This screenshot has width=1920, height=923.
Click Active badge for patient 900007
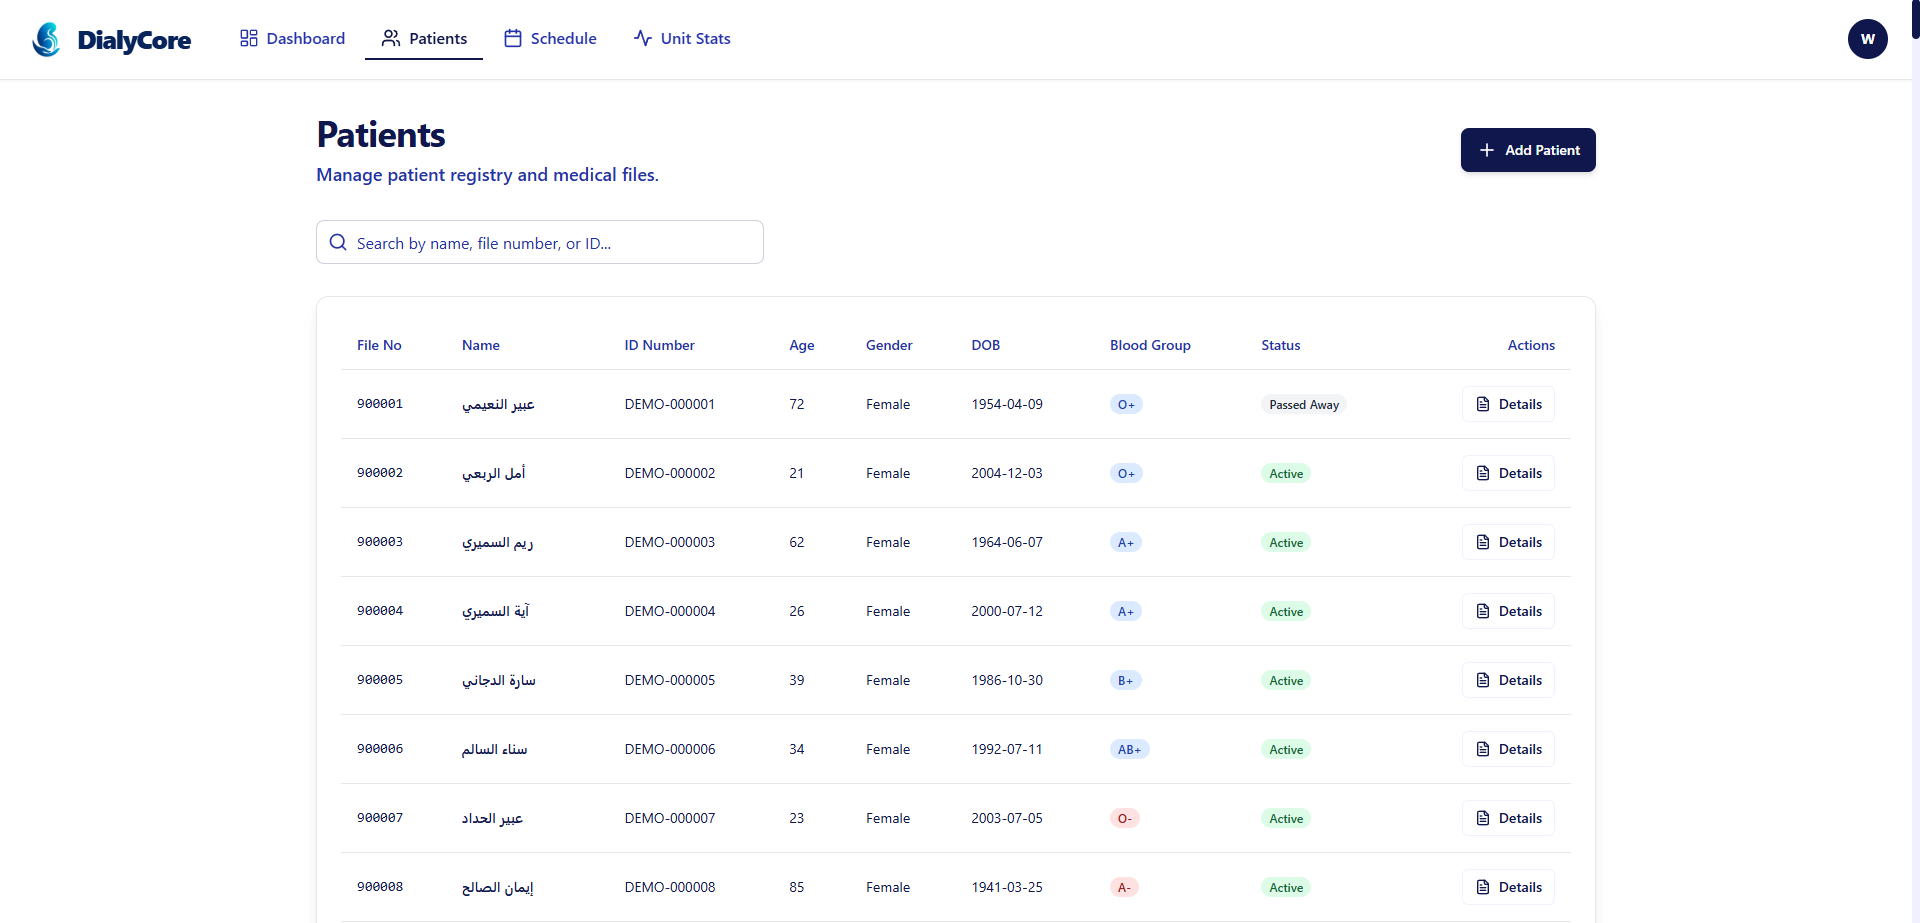pos(1286,819)
